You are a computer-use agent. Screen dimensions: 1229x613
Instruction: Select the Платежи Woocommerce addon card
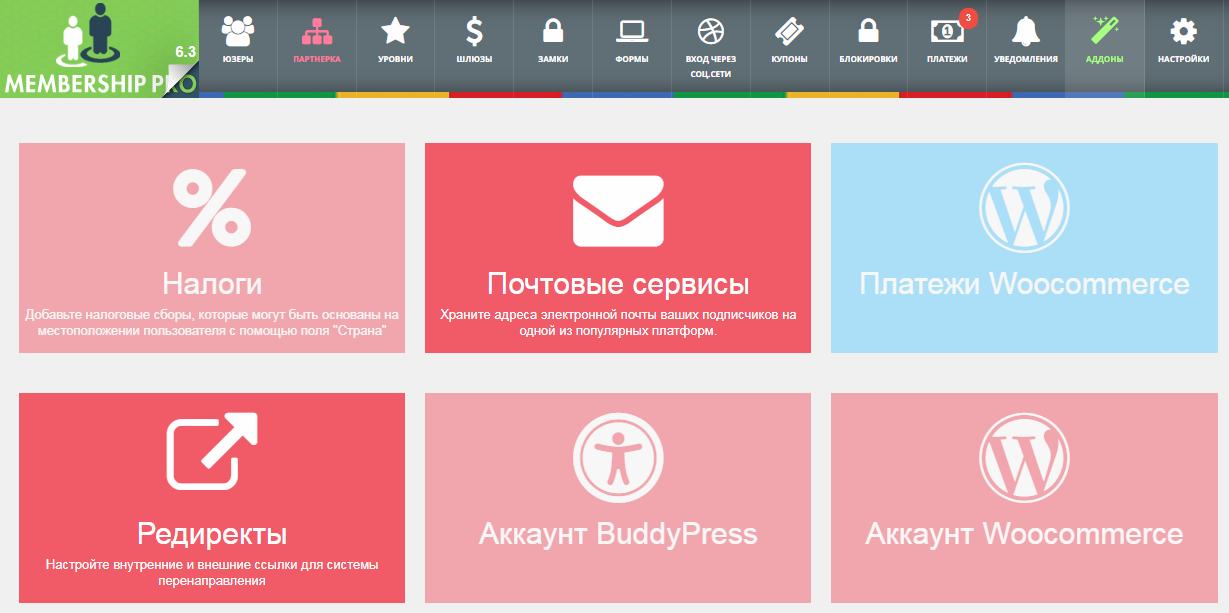pyautogui.click(x=1024, y=248)
